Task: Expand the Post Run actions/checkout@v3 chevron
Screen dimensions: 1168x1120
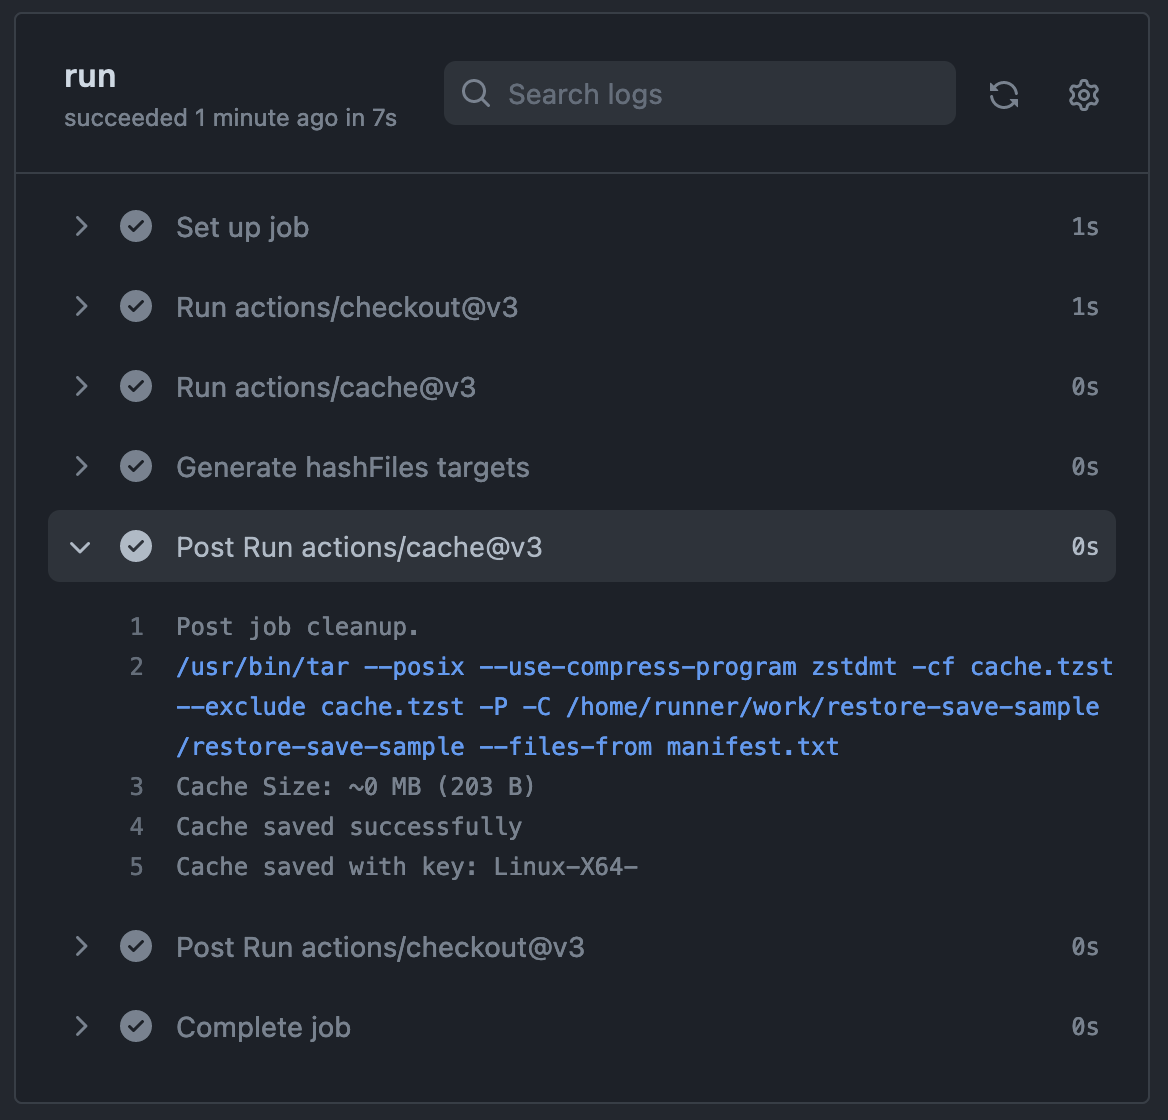Action: point(81,946)
